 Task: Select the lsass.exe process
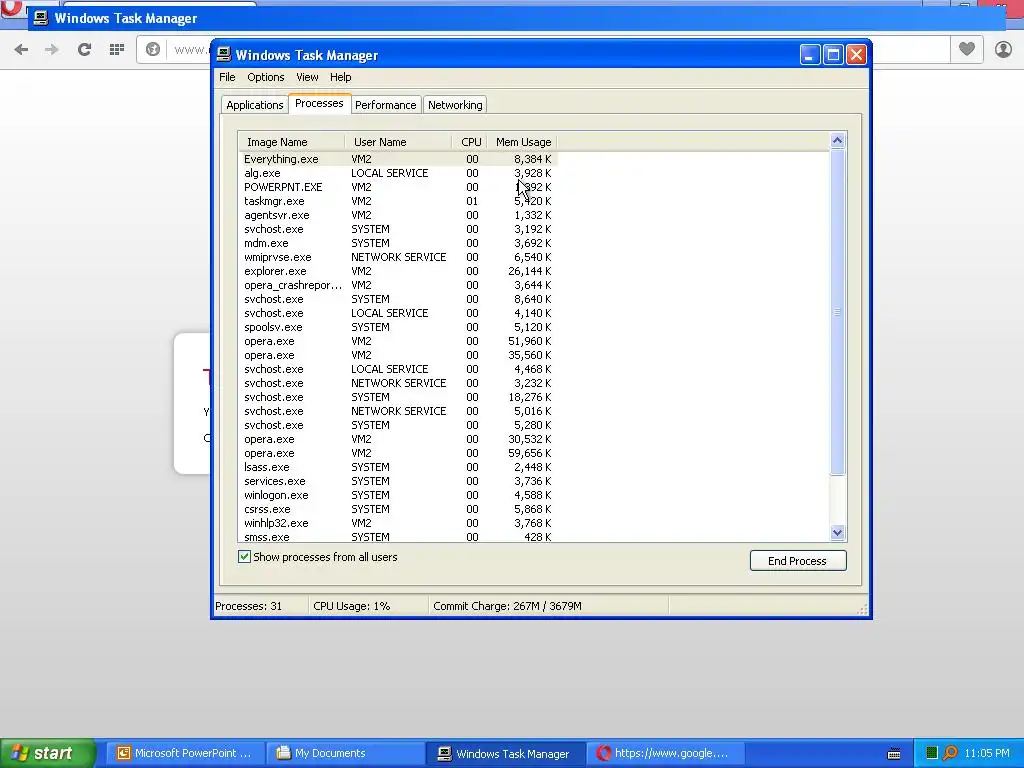[398, 467]
